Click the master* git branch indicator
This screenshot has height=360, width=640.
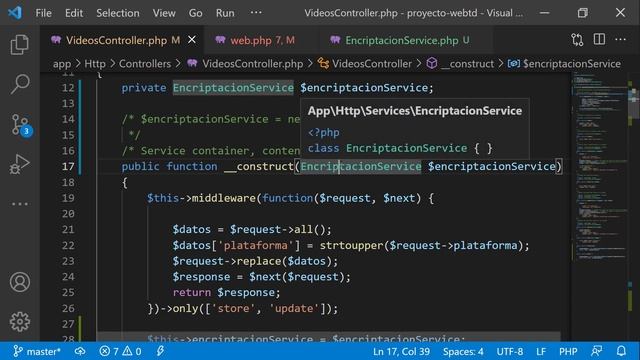click(37, 351)
